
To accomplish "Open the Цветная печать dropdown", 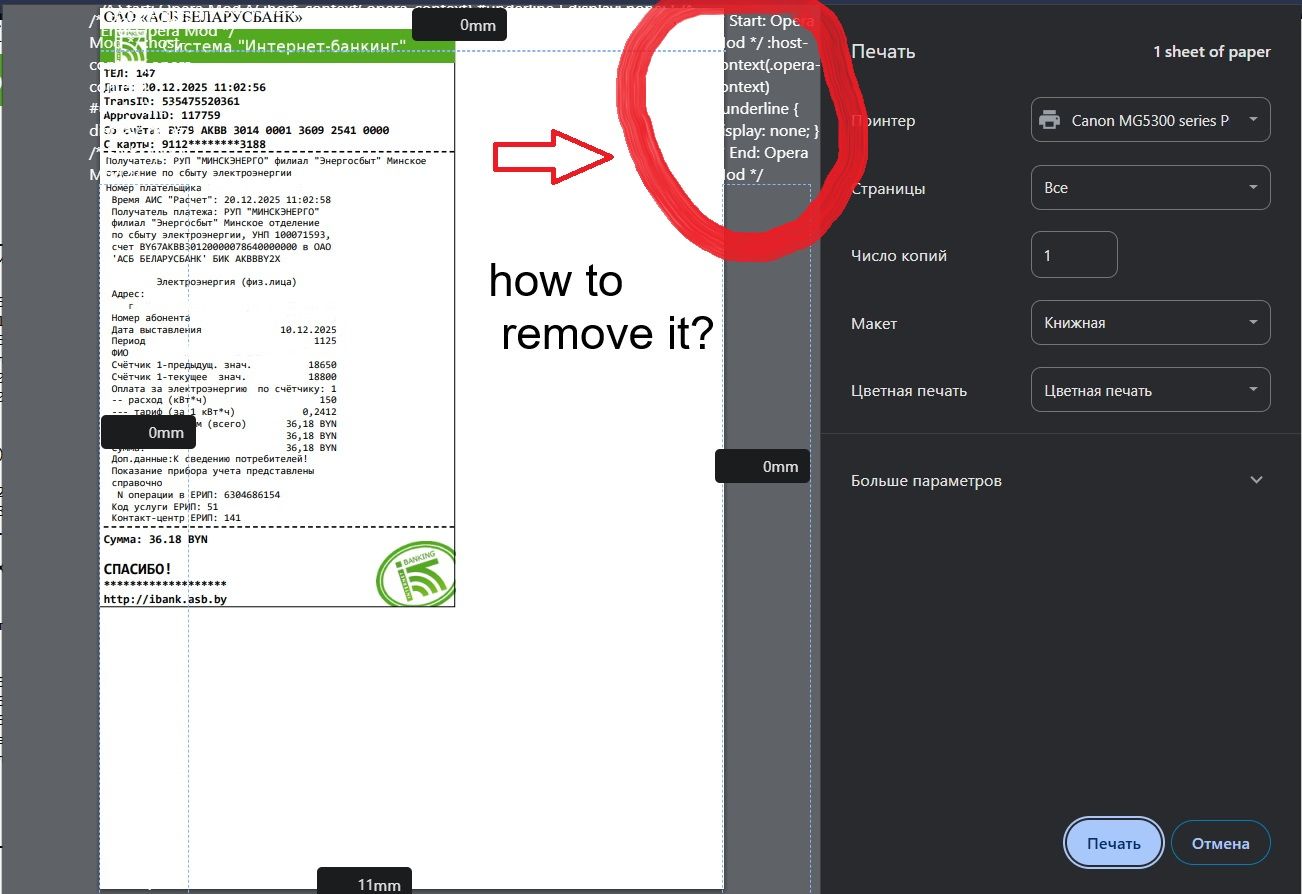I will [1150, 391].
